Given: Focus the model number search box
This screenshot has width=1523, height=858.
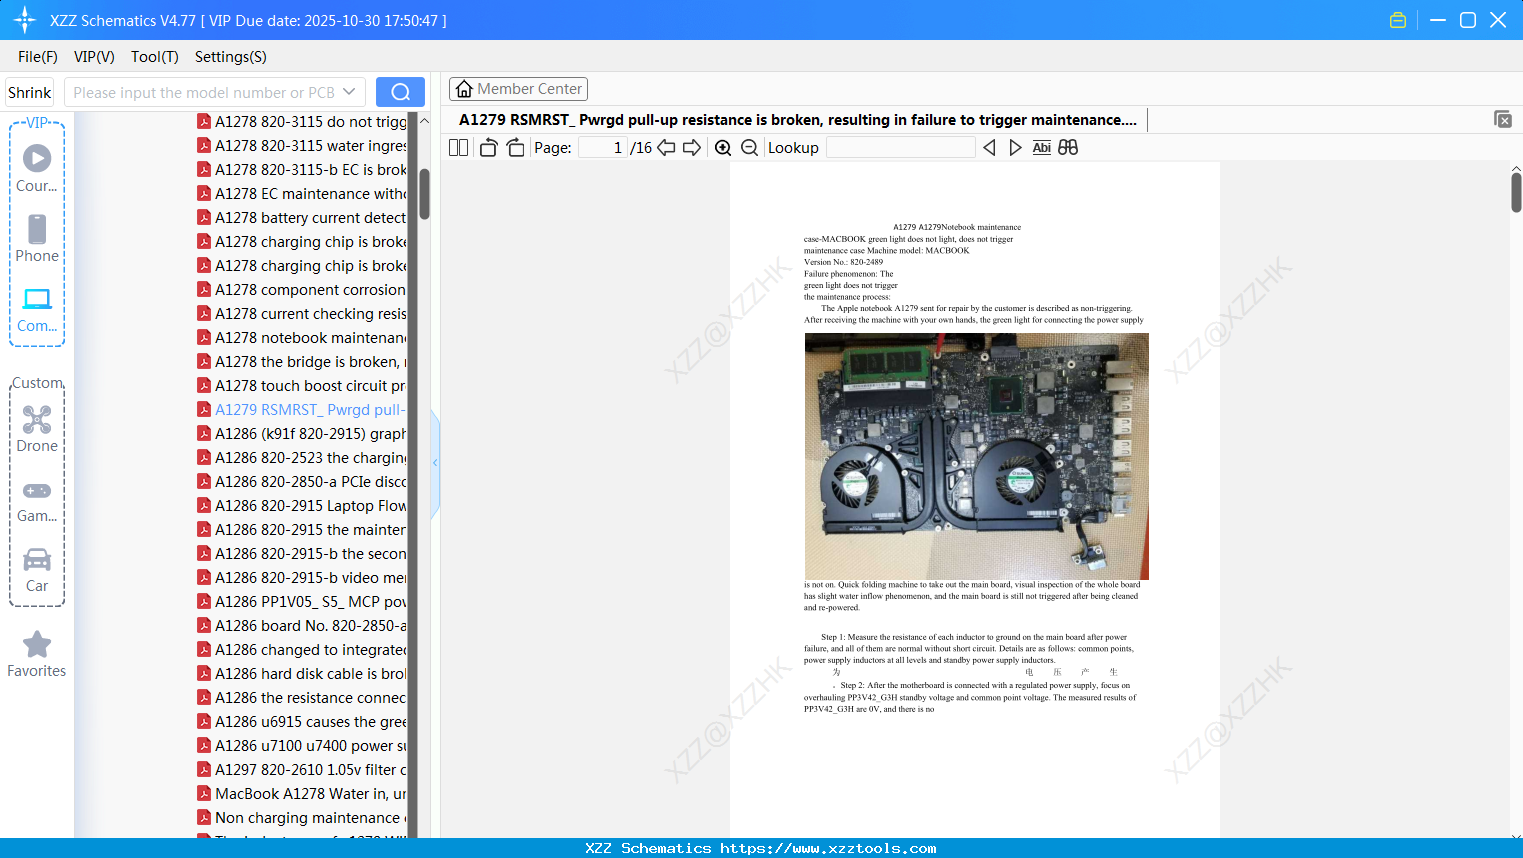Looking at the screenshot, I should 203,92.
